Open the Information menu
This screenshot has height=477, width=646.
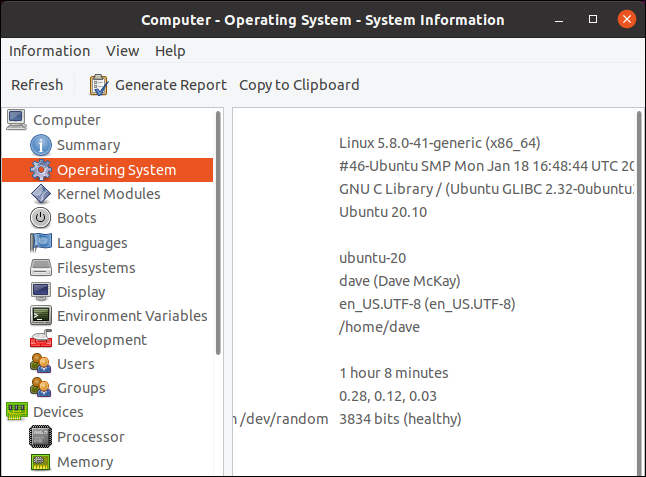tap(49, 51)
